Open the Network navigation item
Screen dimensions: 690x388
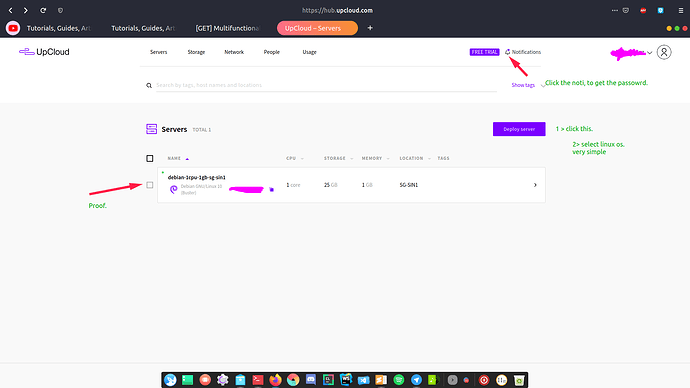click(234, 52)
